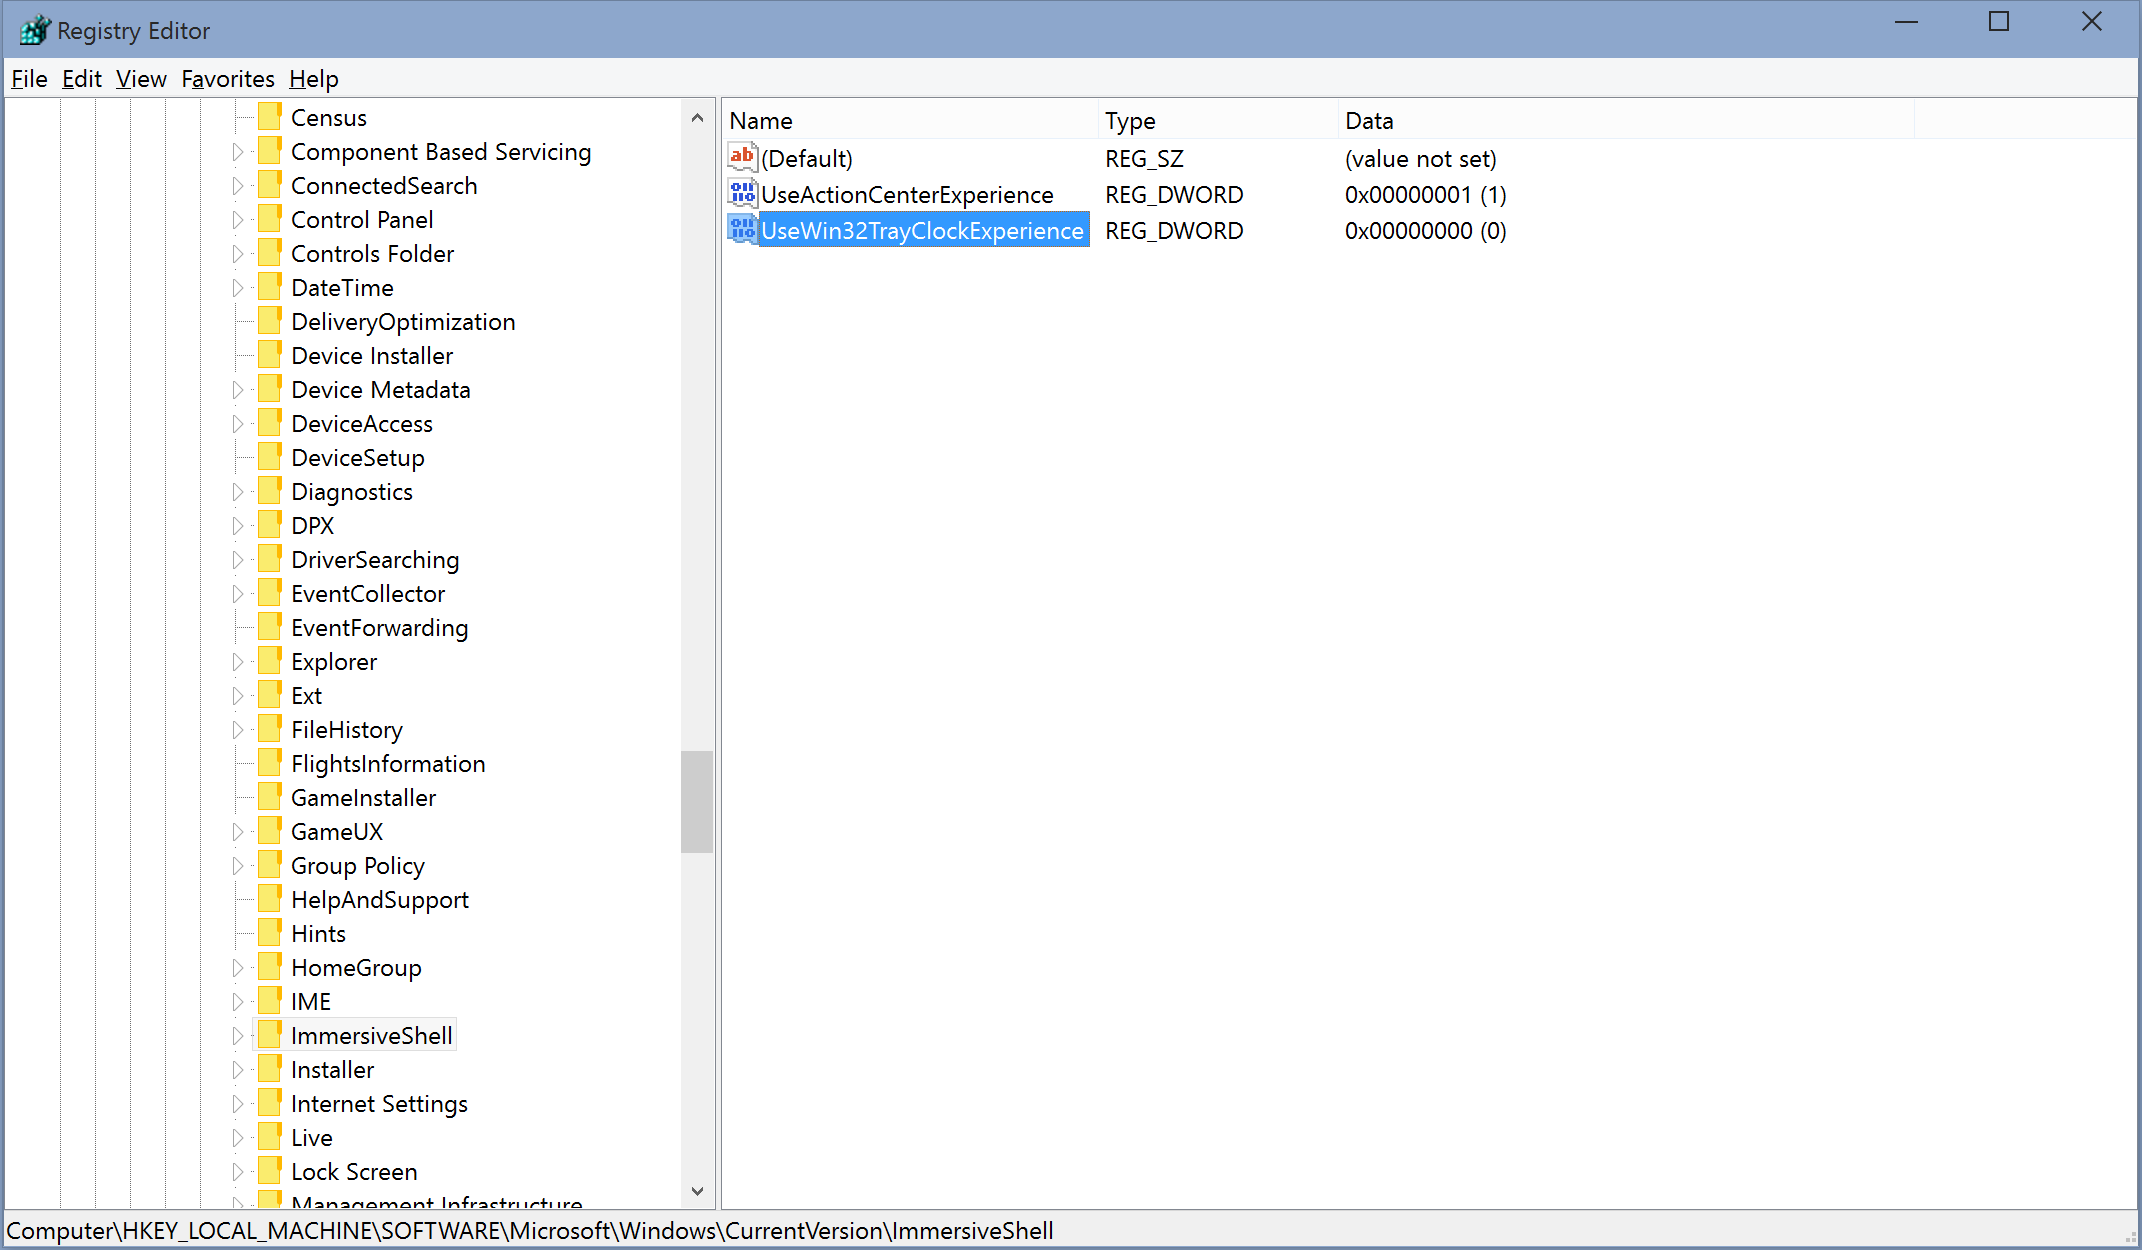Click the Registry Editor app icon in title bar

tap(34, 30)
